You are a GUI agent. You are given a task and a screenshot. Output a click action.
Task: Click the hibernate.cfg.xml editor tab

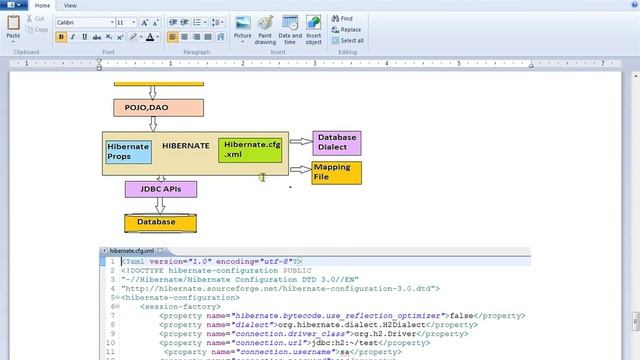pos(132,251)
